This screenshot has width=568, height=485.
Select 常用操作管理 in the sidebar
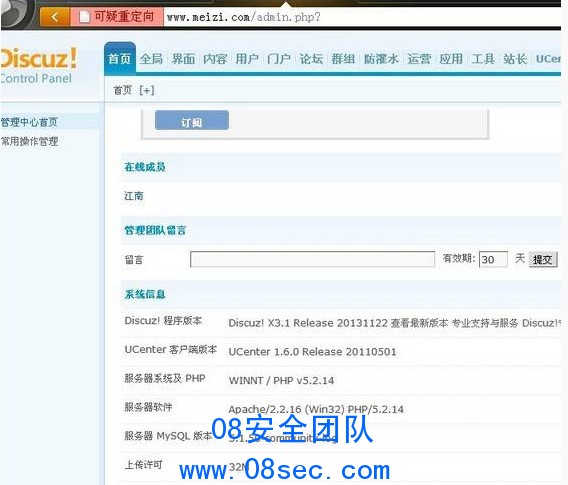coord(29,141)
